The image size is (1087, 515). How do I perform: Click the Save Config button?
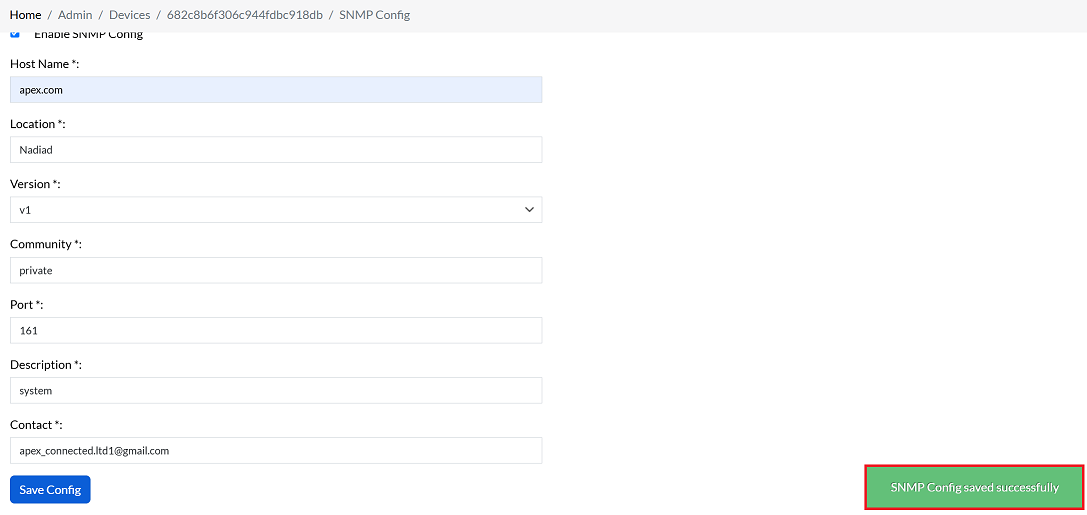point(50,490)
